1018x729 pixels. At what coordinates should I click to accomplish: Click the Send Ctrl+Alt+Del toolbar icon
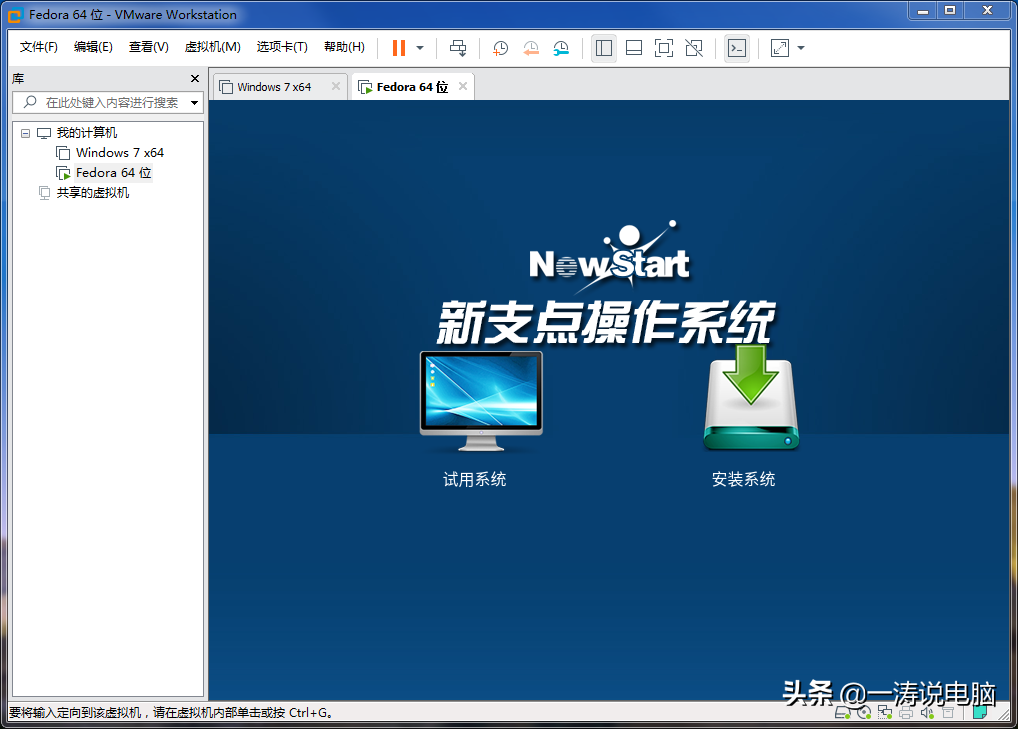[458, 48]
